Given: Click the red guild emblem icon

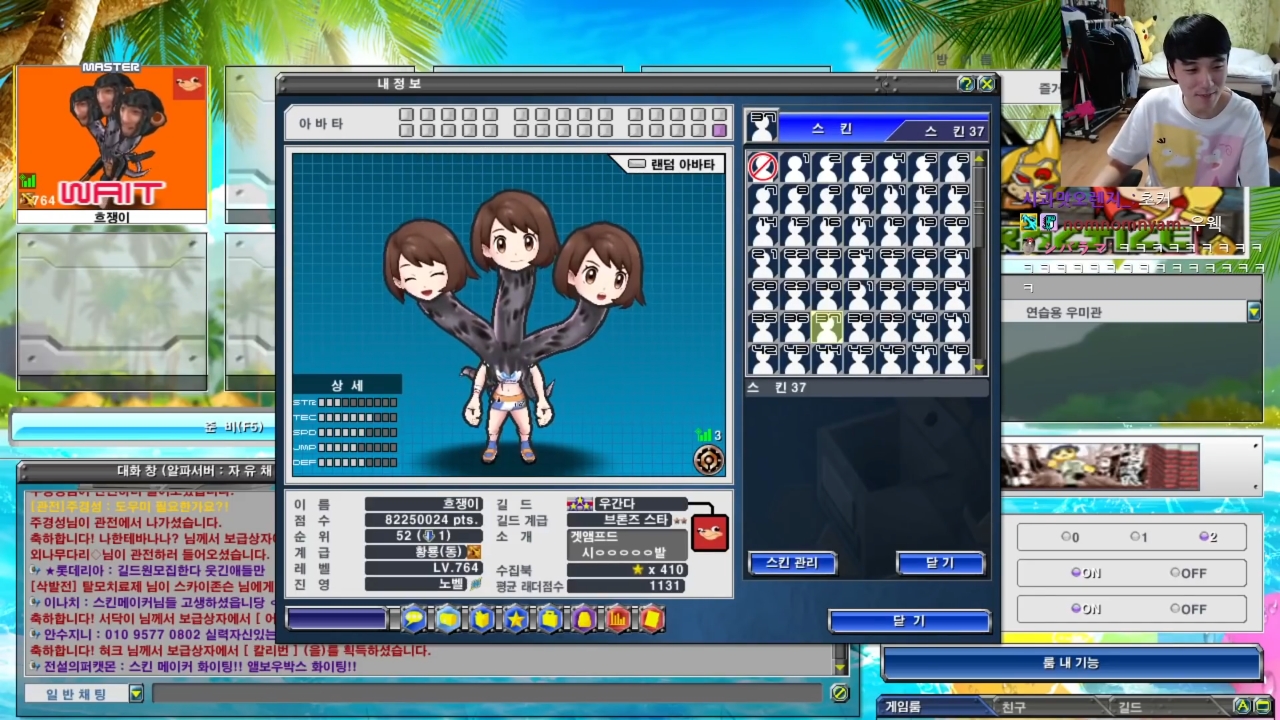Looking at the screenshot, I should 711,533.
